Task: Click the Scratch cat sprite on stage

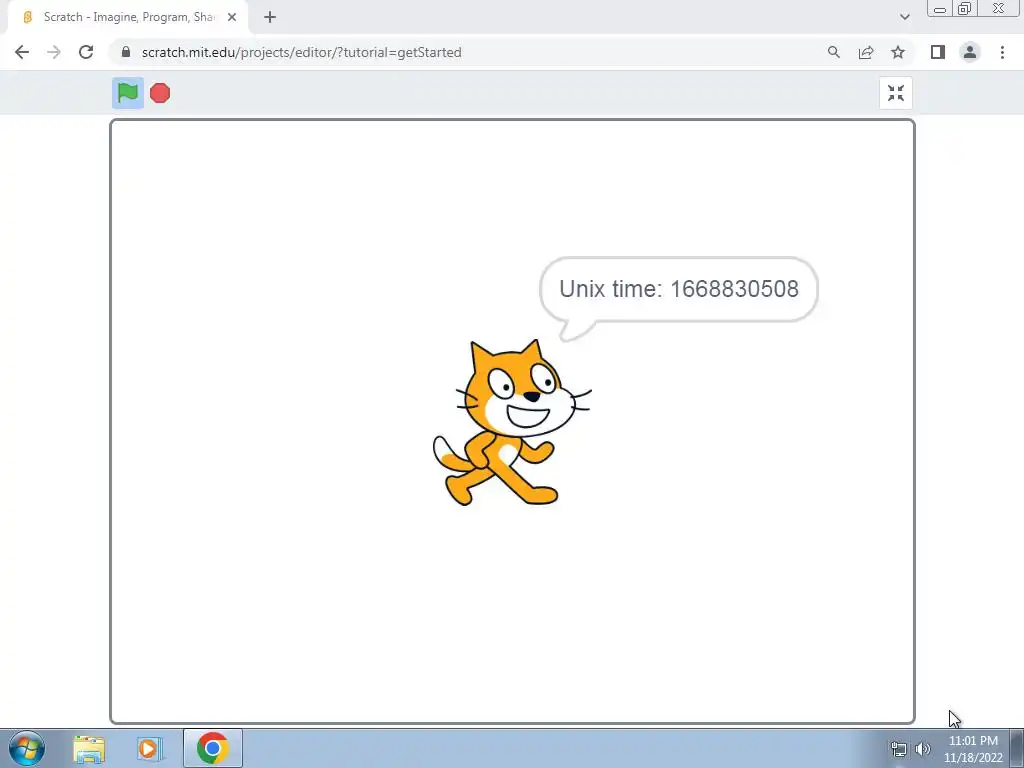Action: point(511,423)
